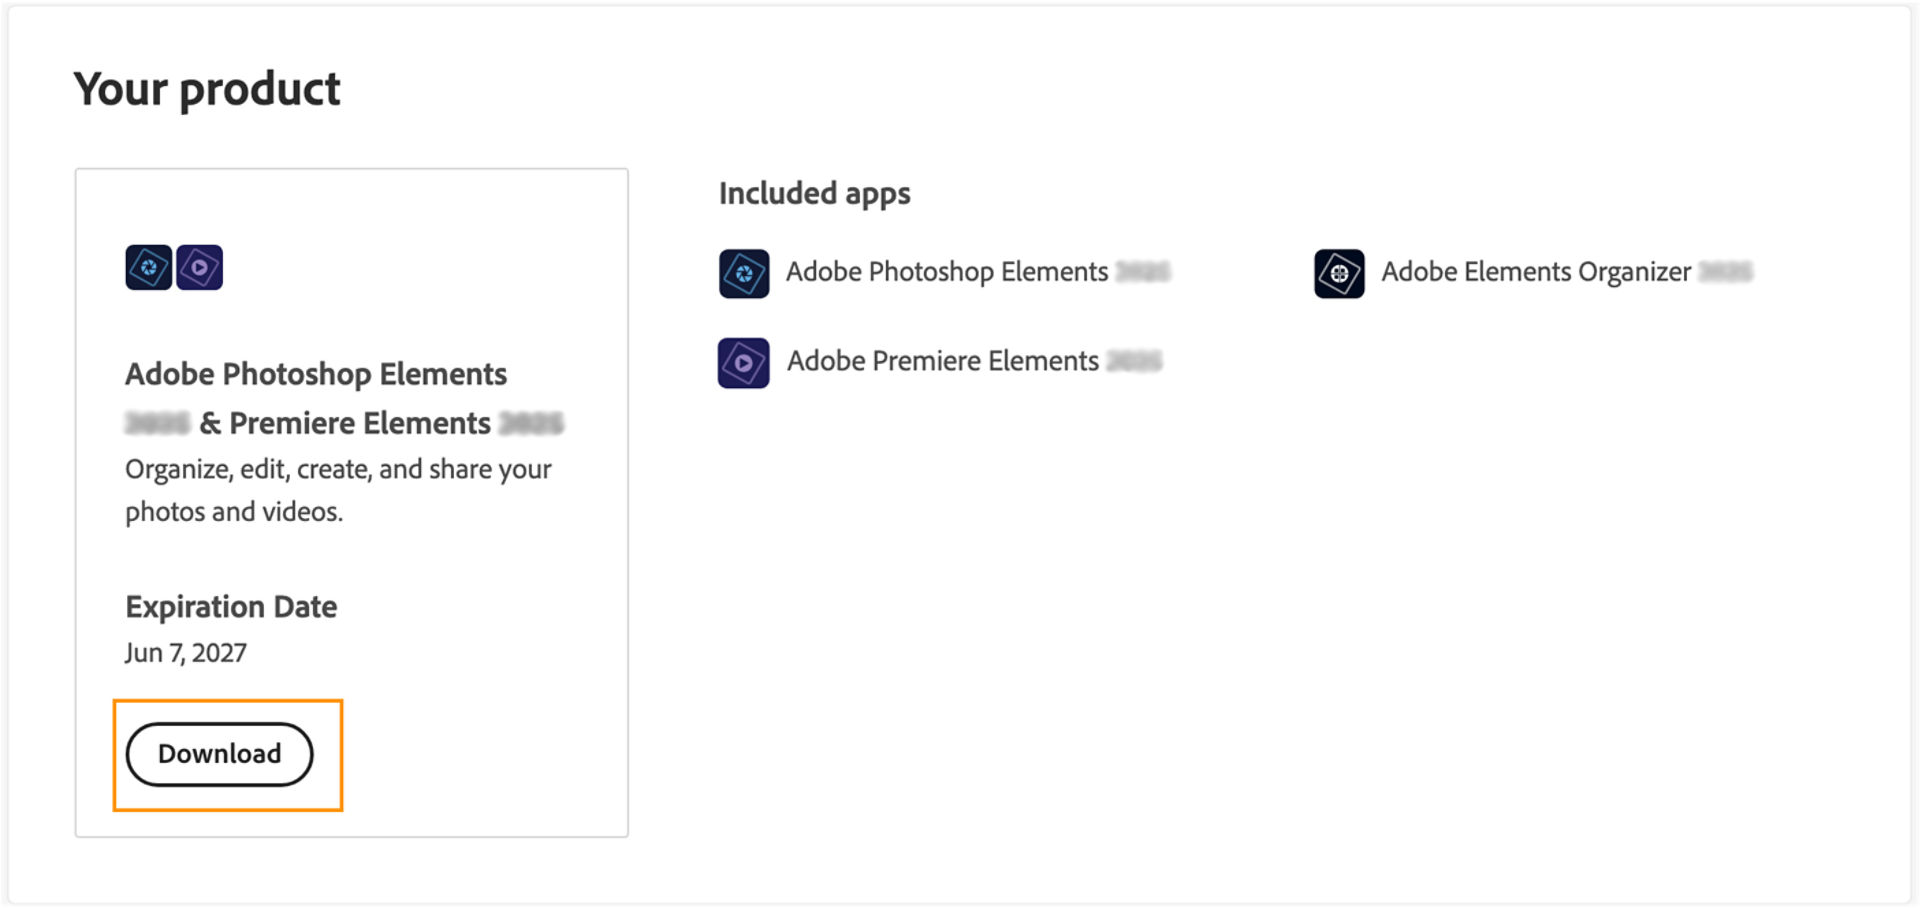The height and width of the screenshot is (909, 1920).
Task: Click Adobe Premiere Elements icon under Included apps
Action: (x=743, y=363)
